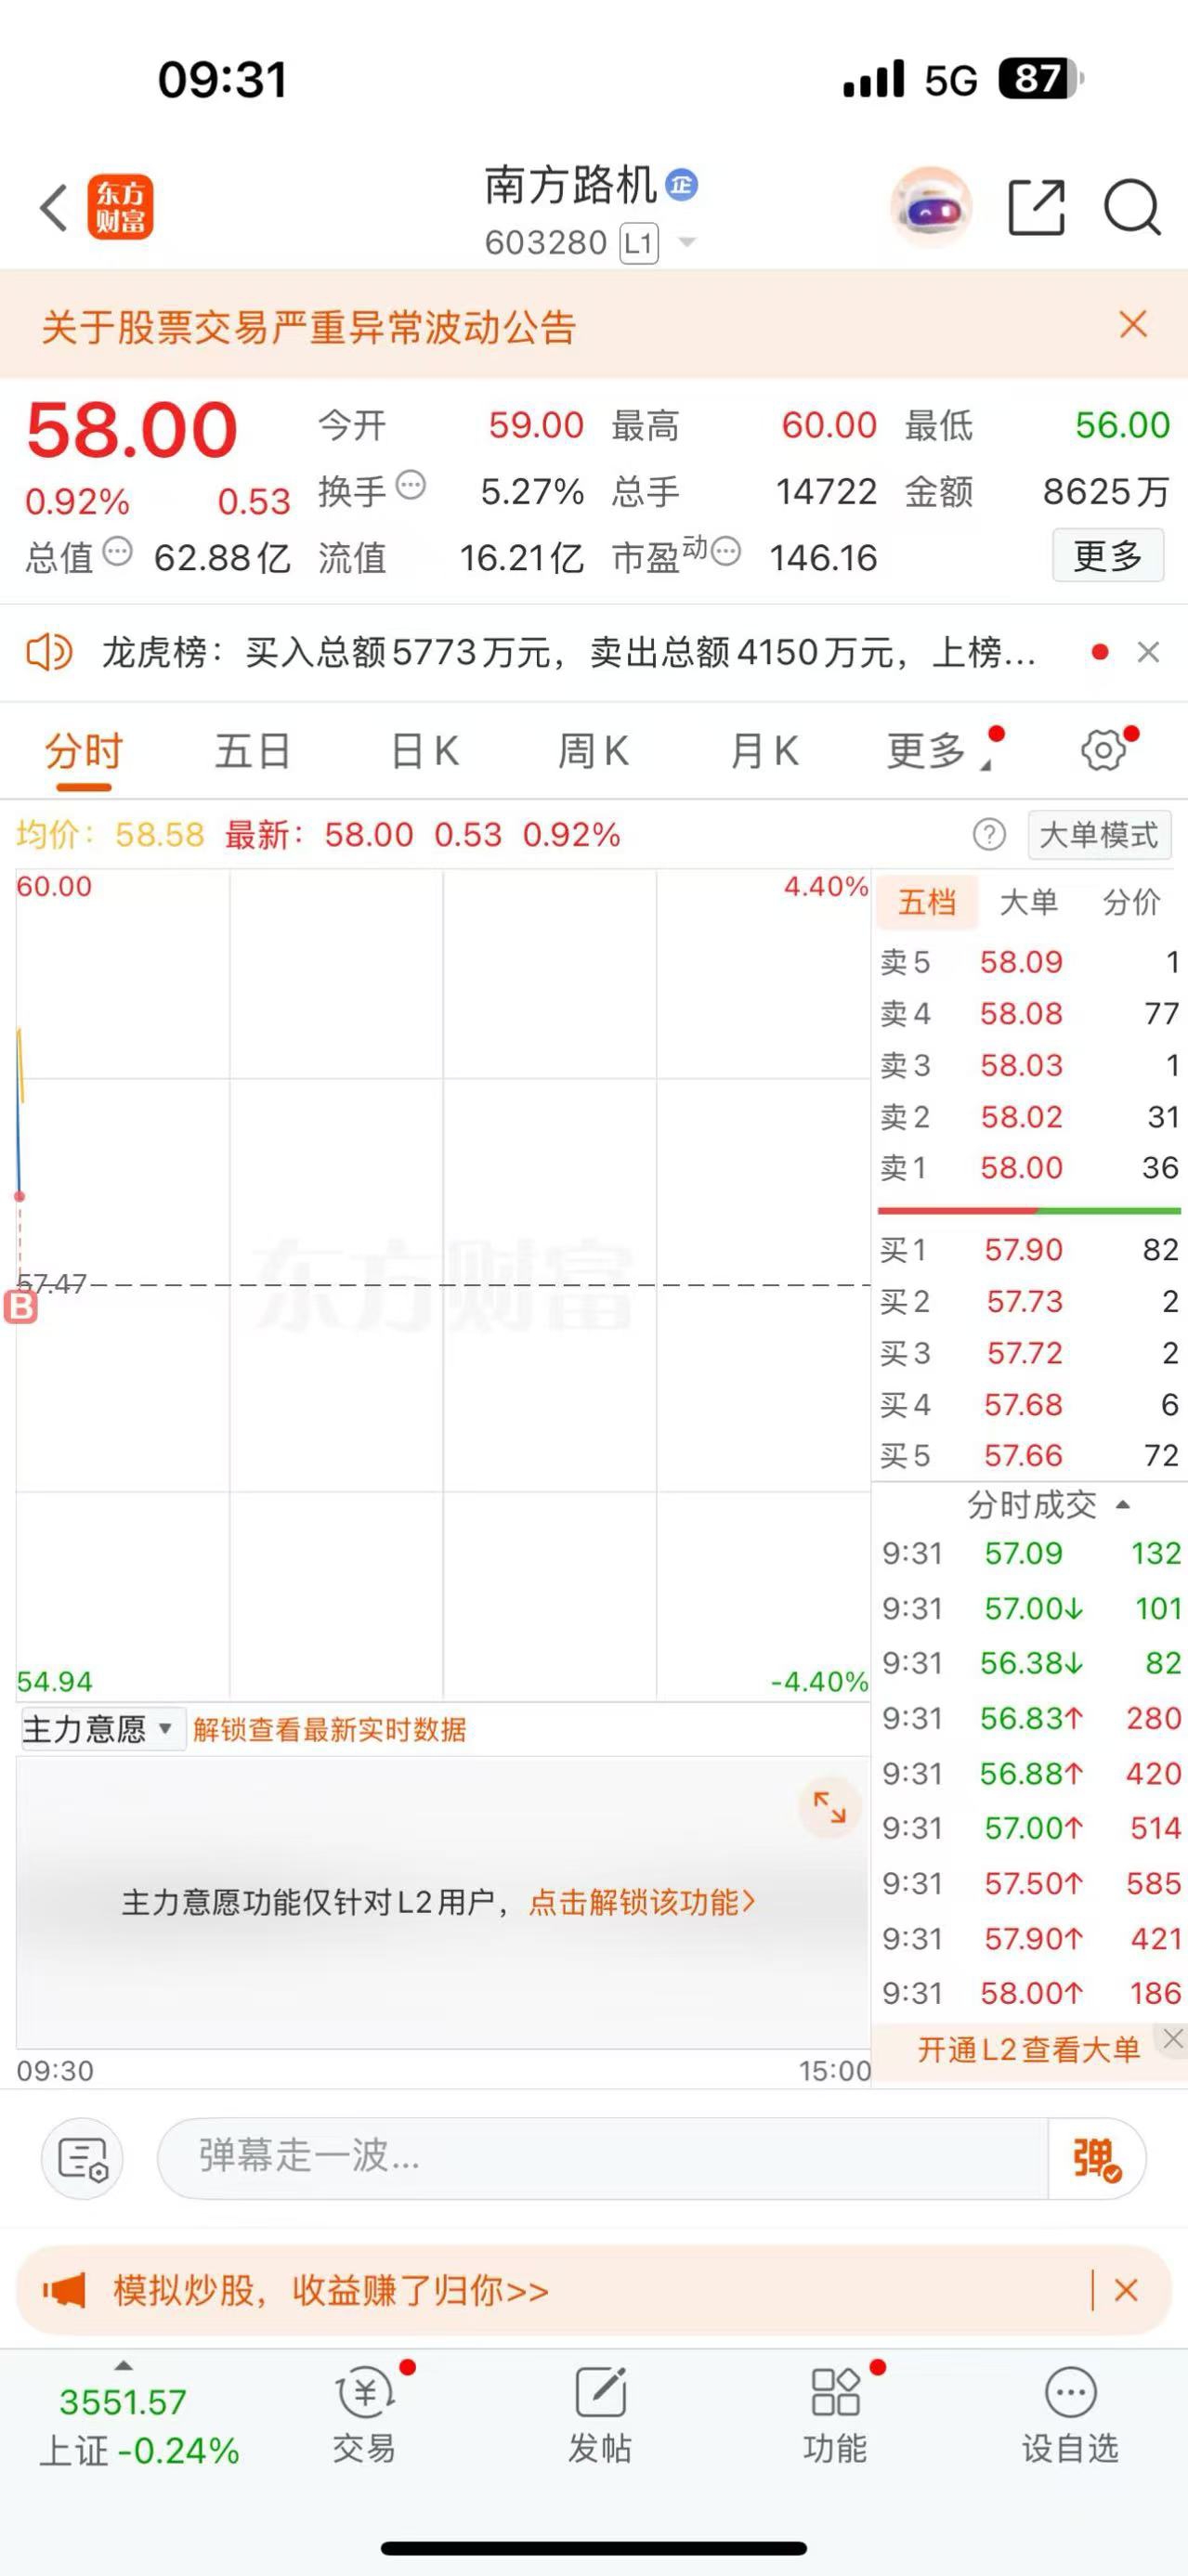Open chart settings gear icon

tap(1104, 750)
